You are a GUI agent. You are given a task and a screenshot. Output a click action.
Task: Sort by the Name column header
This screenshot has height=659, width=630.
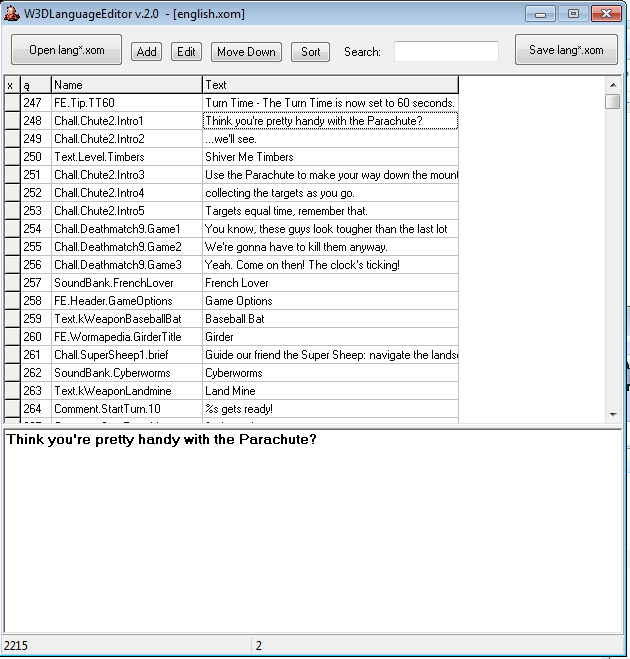tap(126, 85)
